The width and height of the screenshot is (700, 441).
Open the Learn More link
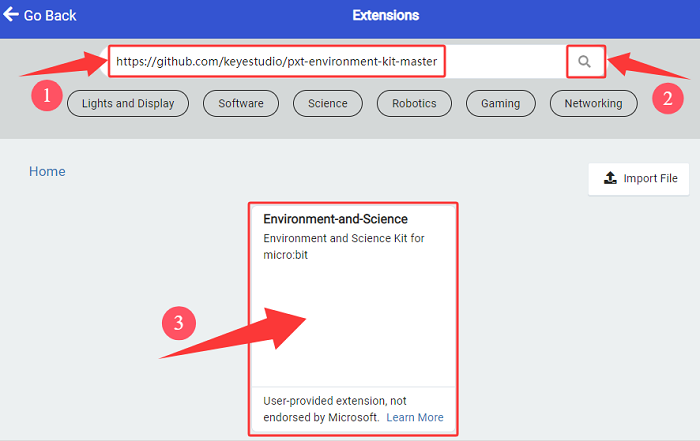415,417
